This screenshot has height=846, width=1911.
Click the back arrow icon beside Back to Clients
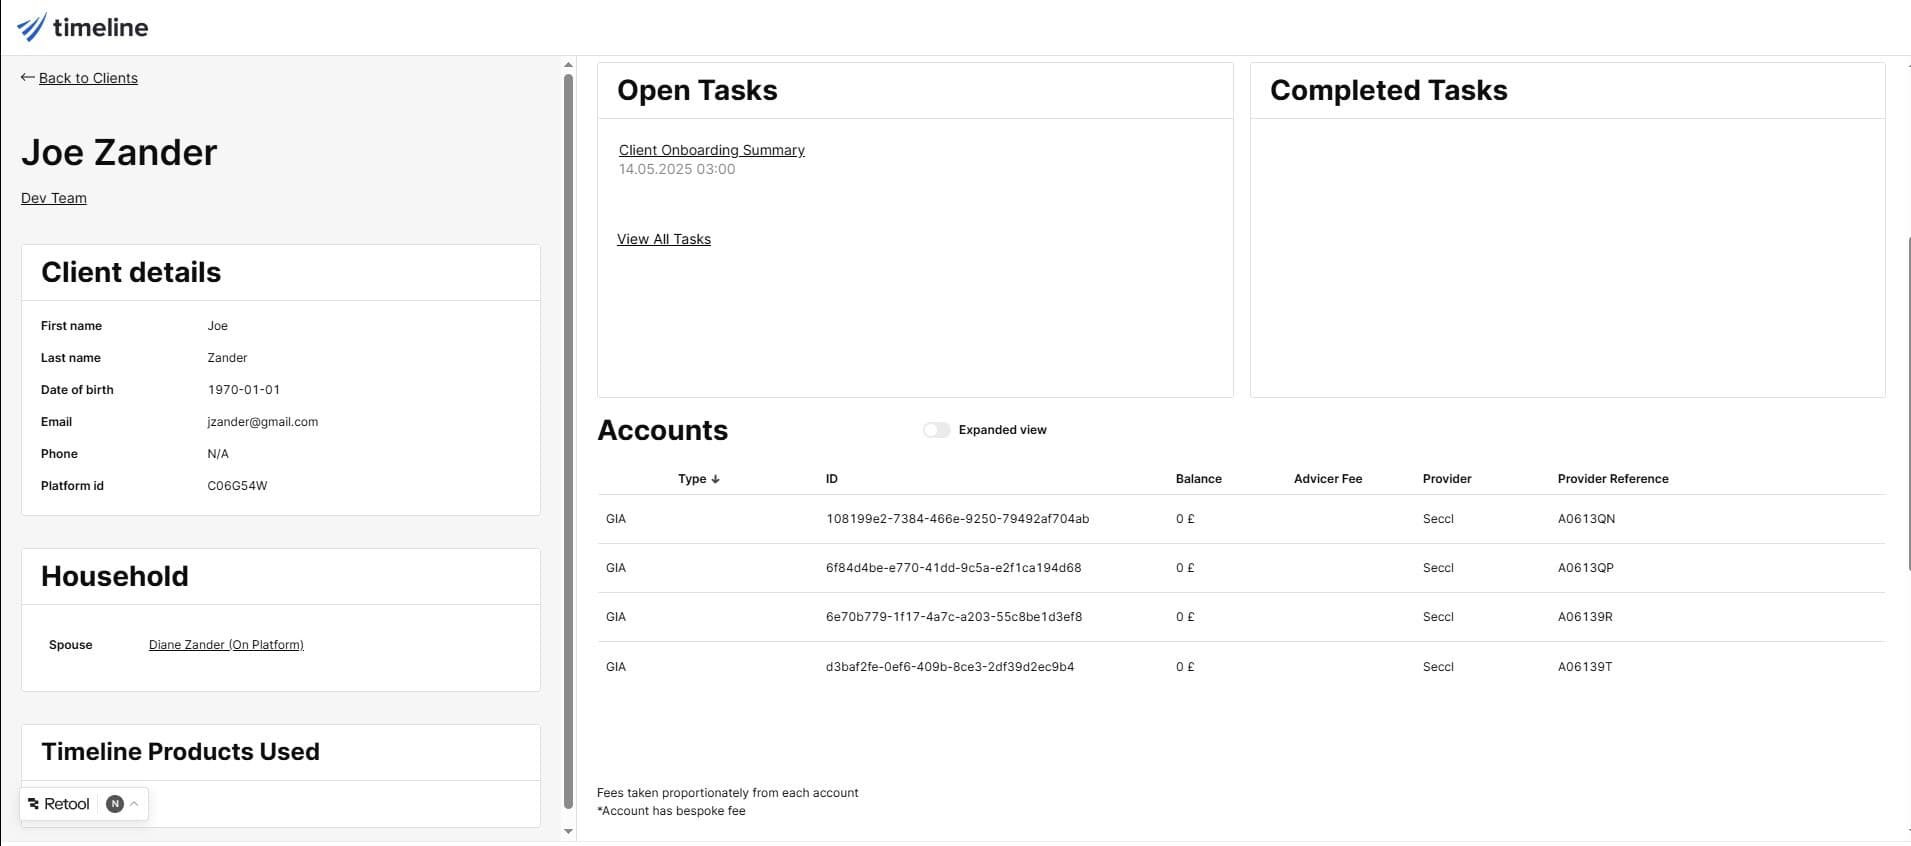[x=28, y=77]
